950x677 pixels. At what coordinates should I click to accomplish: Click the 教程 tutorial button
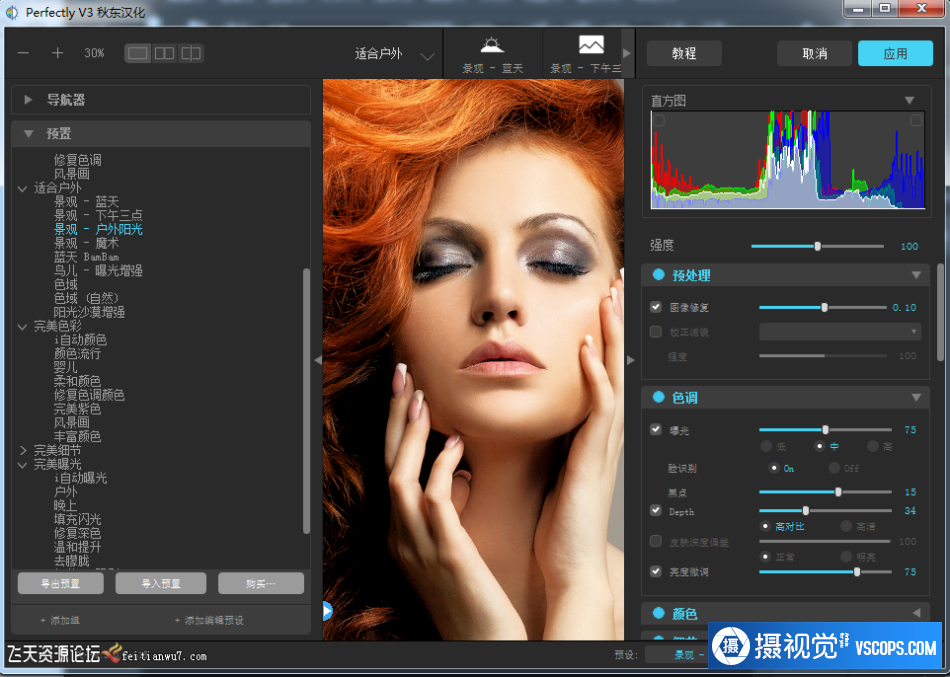pos(684,53)
